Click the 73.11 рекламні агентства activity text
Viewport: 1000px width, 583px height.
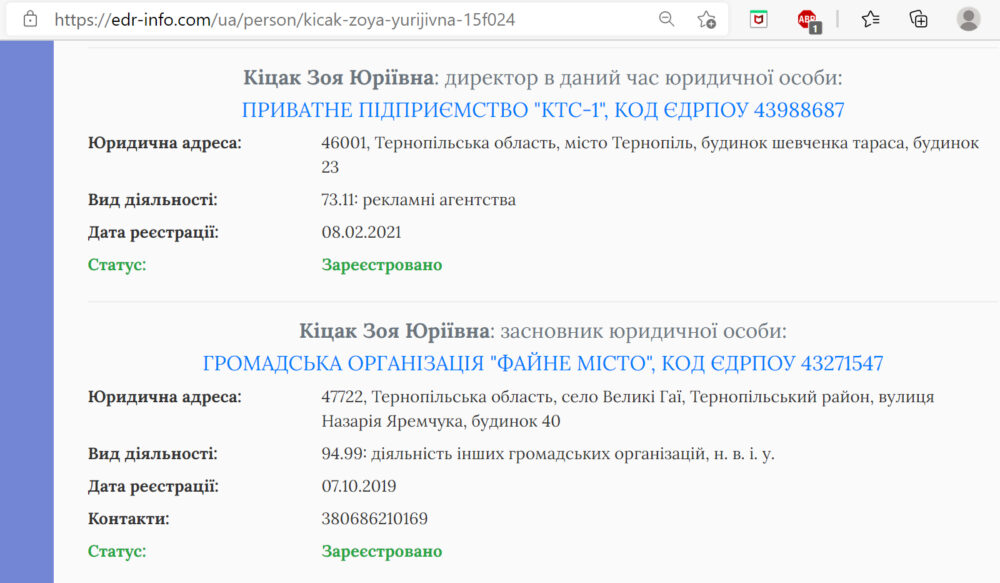tap(418, 200)
